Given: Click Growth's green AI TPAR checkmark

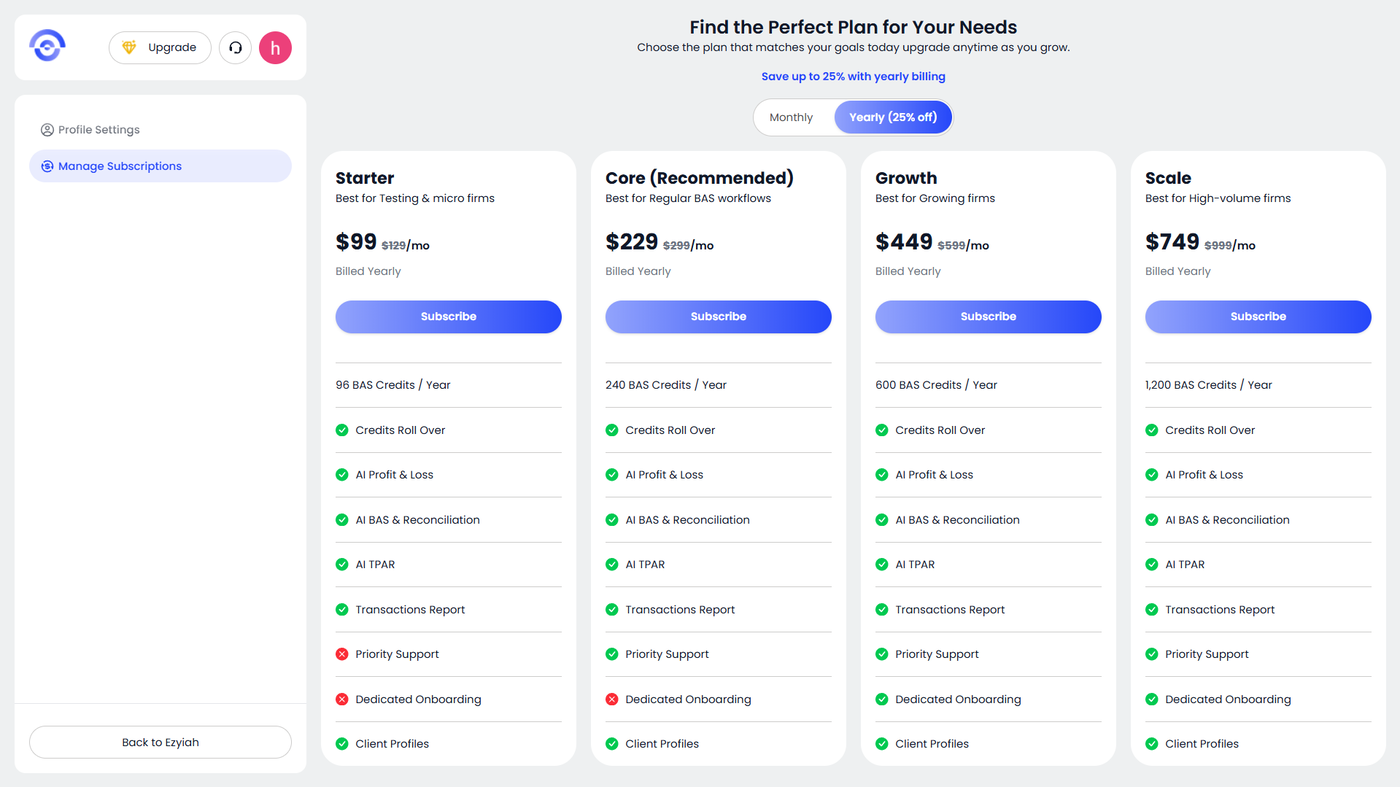Looking at the screenshot, I should (882, 564).
